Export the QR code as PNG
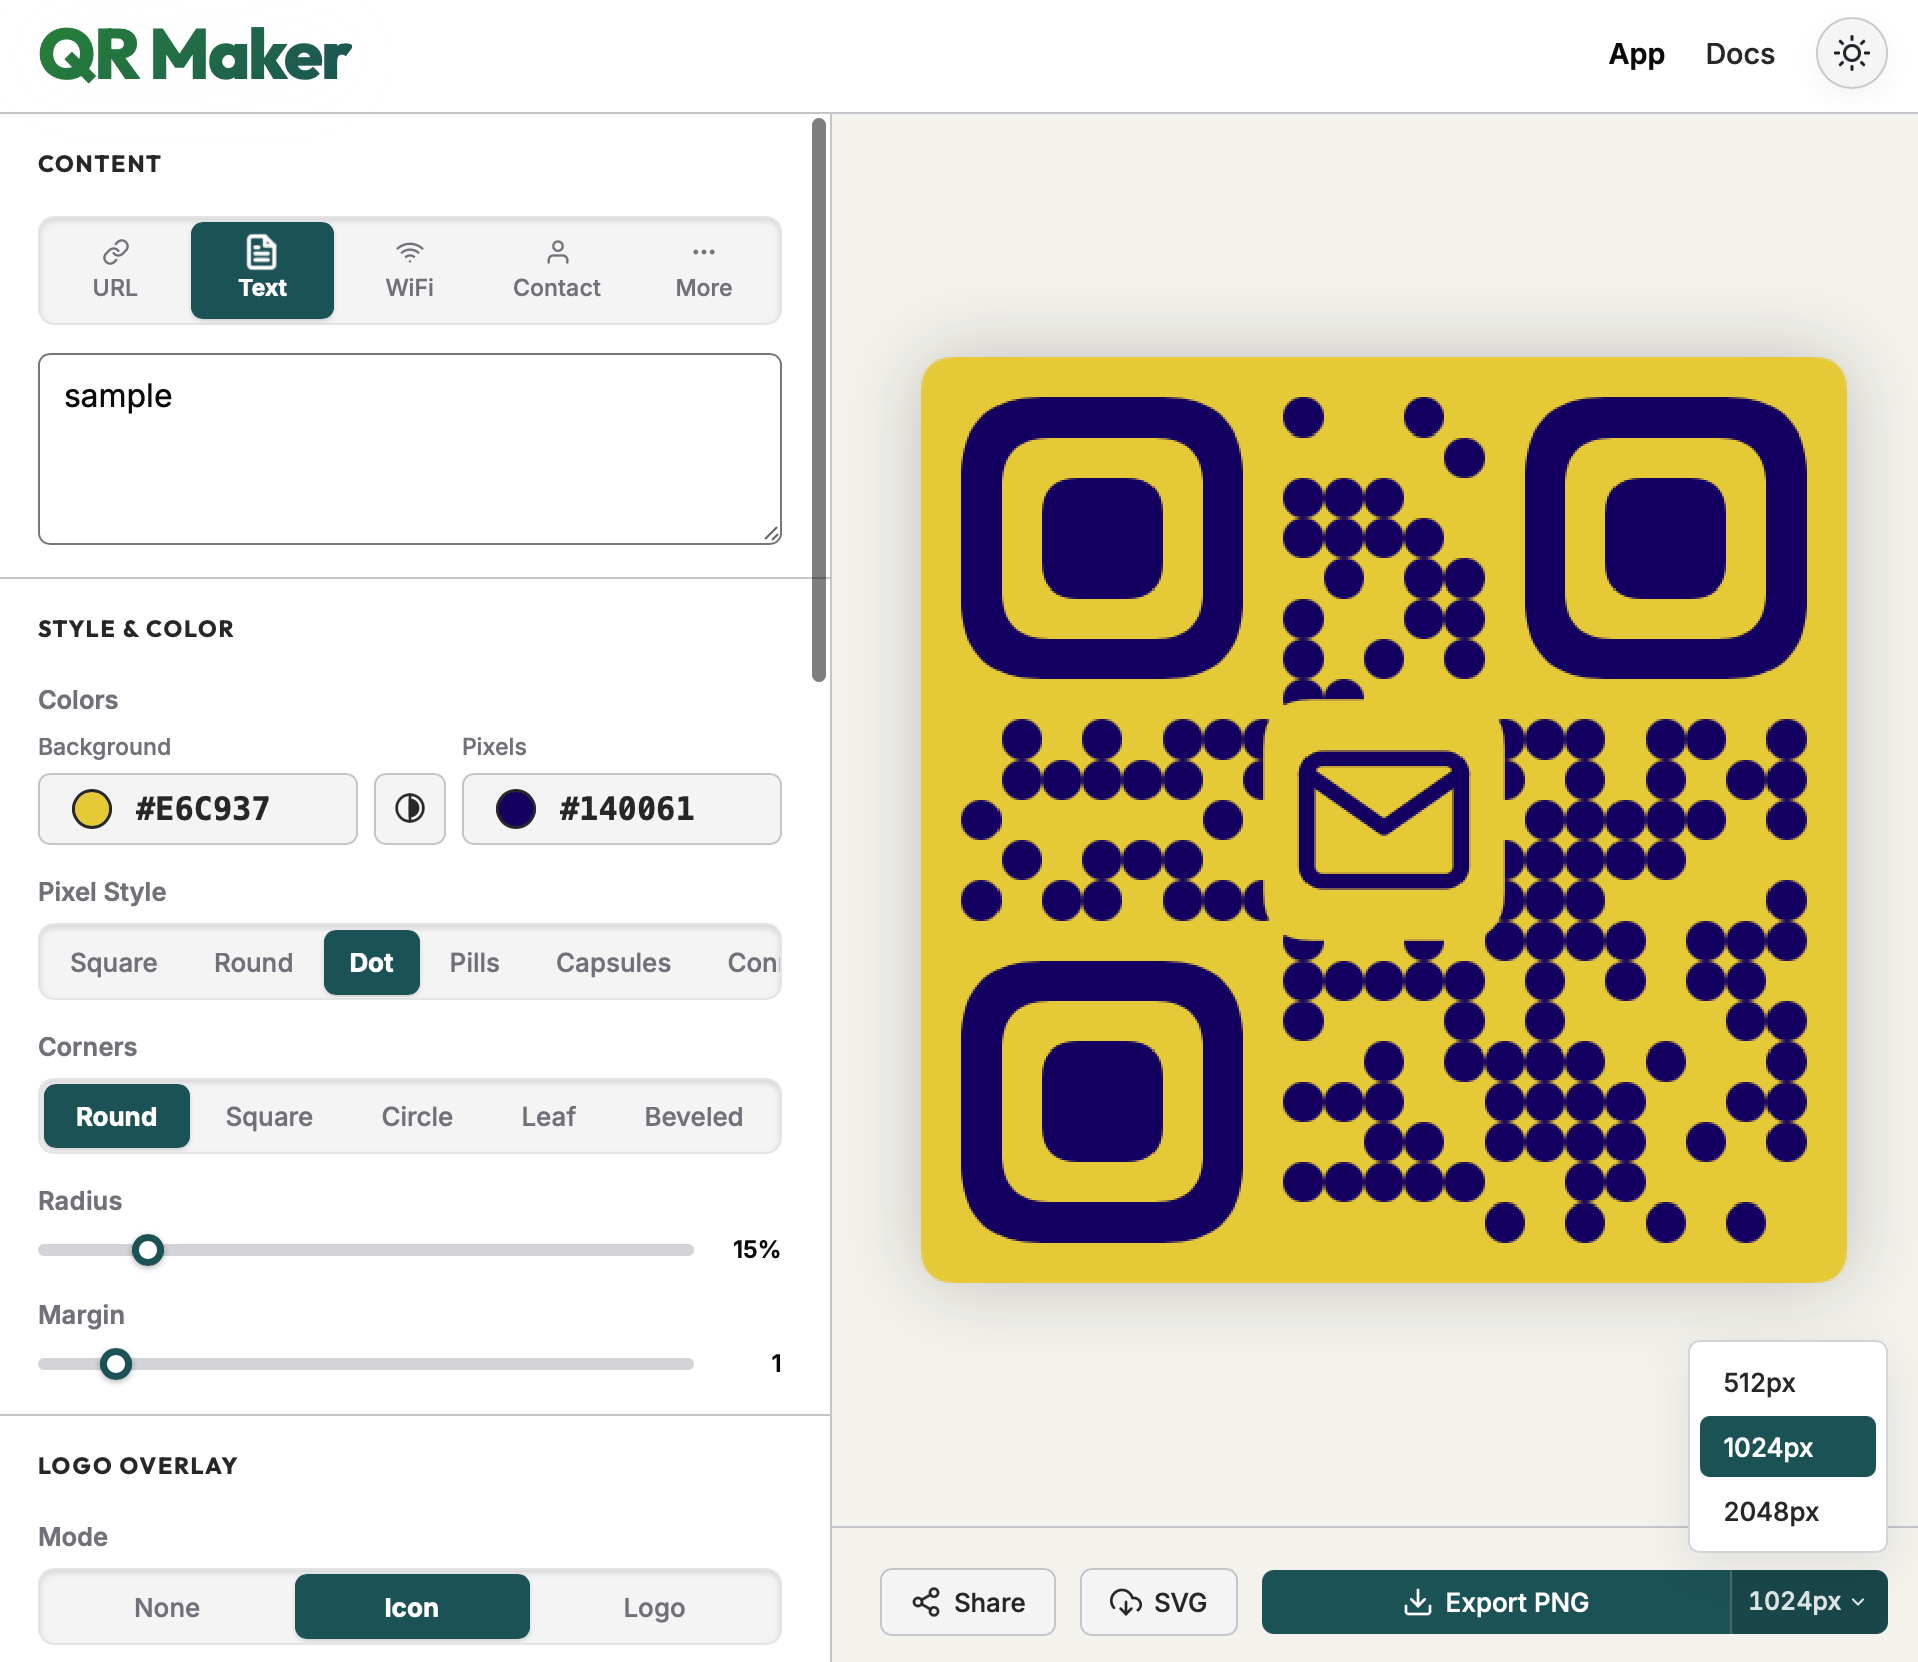Screen dimensions: 1918x1662 [1496, 1602]
